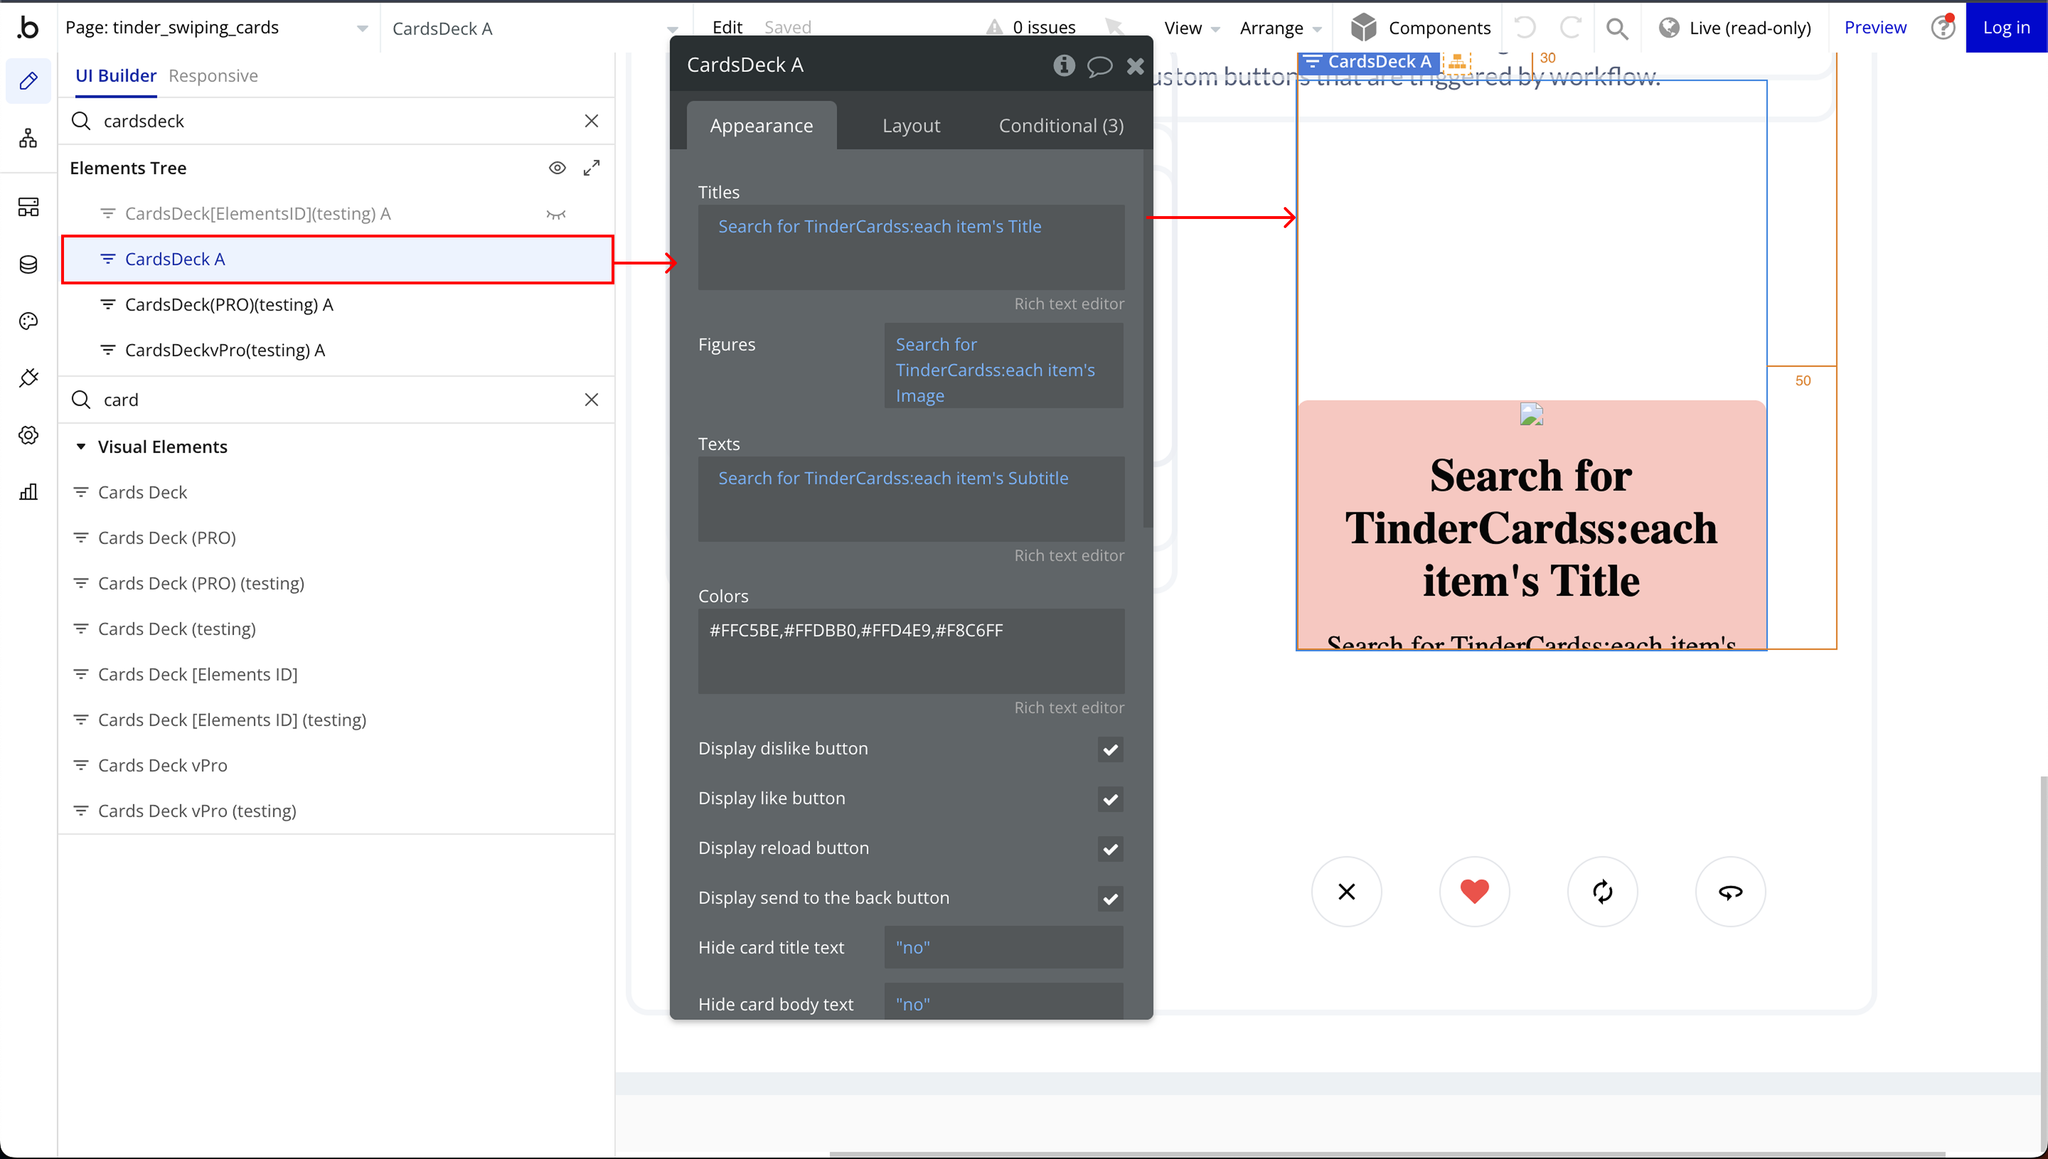2048x1159 pixels.
Task: Switch to the Layout tab
Action: pyautogui.click(x=911, y=126)
